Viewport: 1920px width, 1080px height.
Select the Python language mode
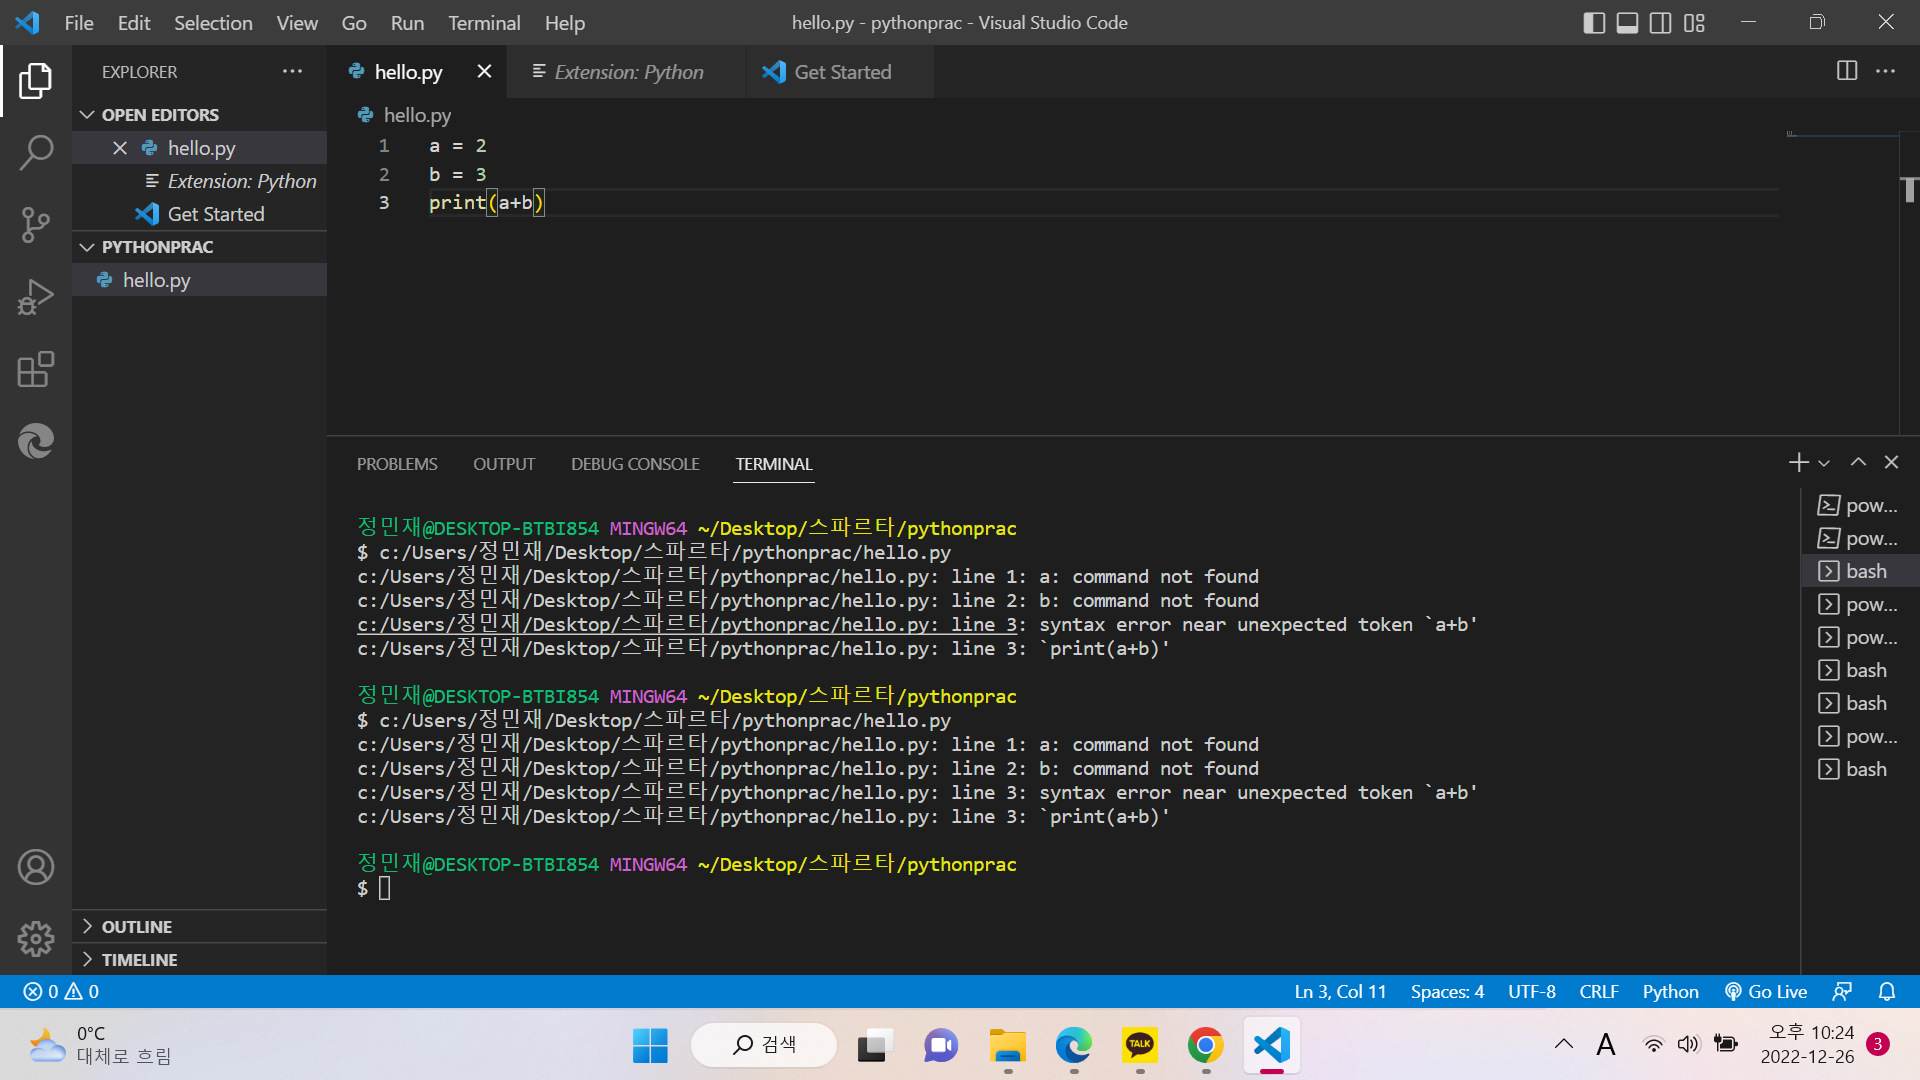(1670, 992)
